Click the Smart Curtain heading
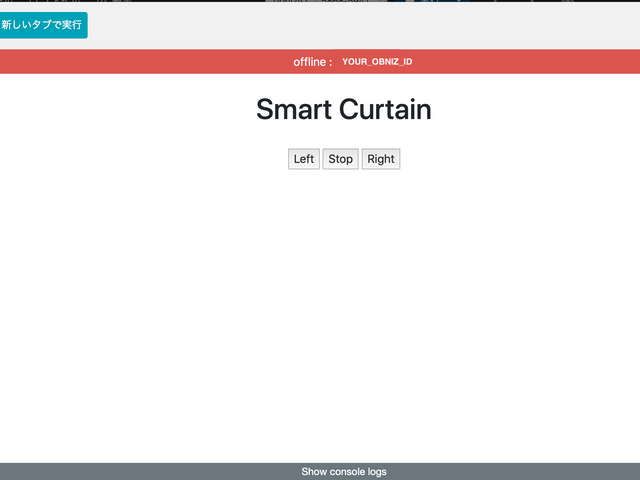 tap(343, 109)
